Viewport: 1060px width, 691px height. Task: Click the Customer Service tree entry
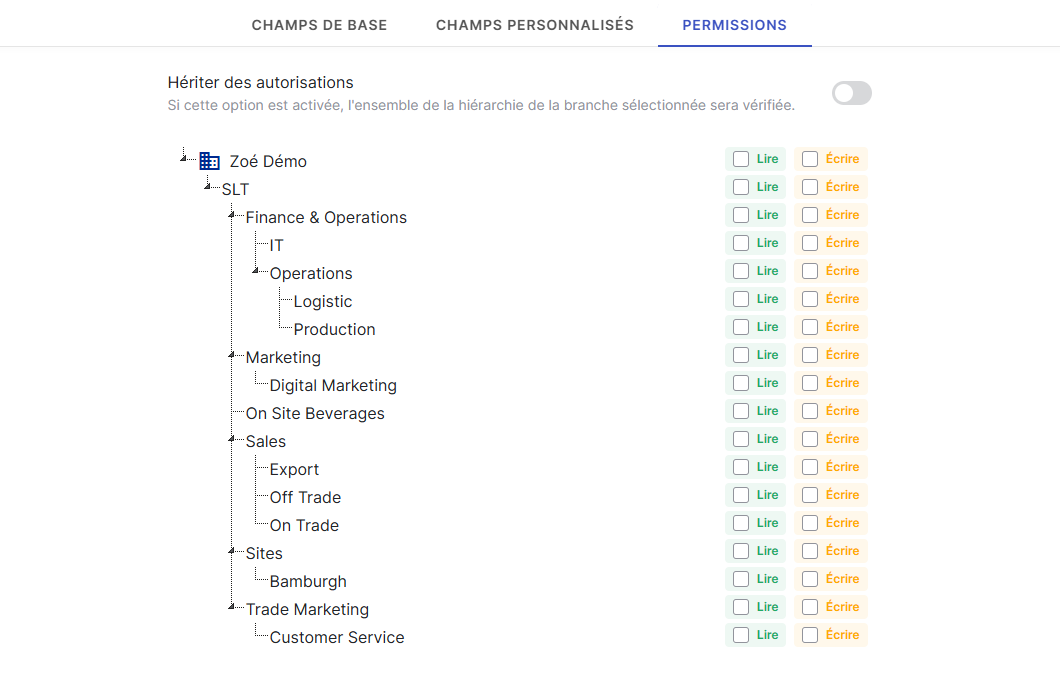click(x=337, y=637)
